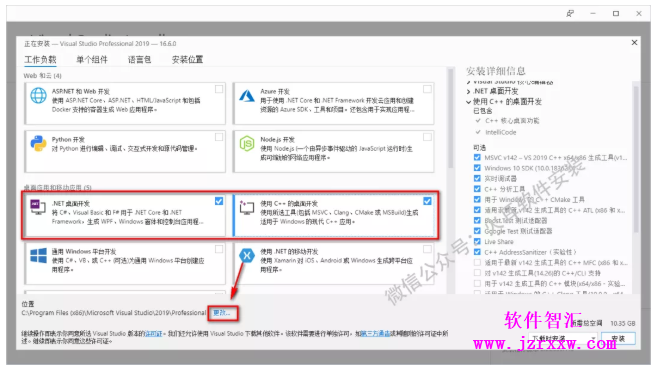Click the workloads list vertical scrollbar
The image size is (662, 374).
tap(450, 118)
